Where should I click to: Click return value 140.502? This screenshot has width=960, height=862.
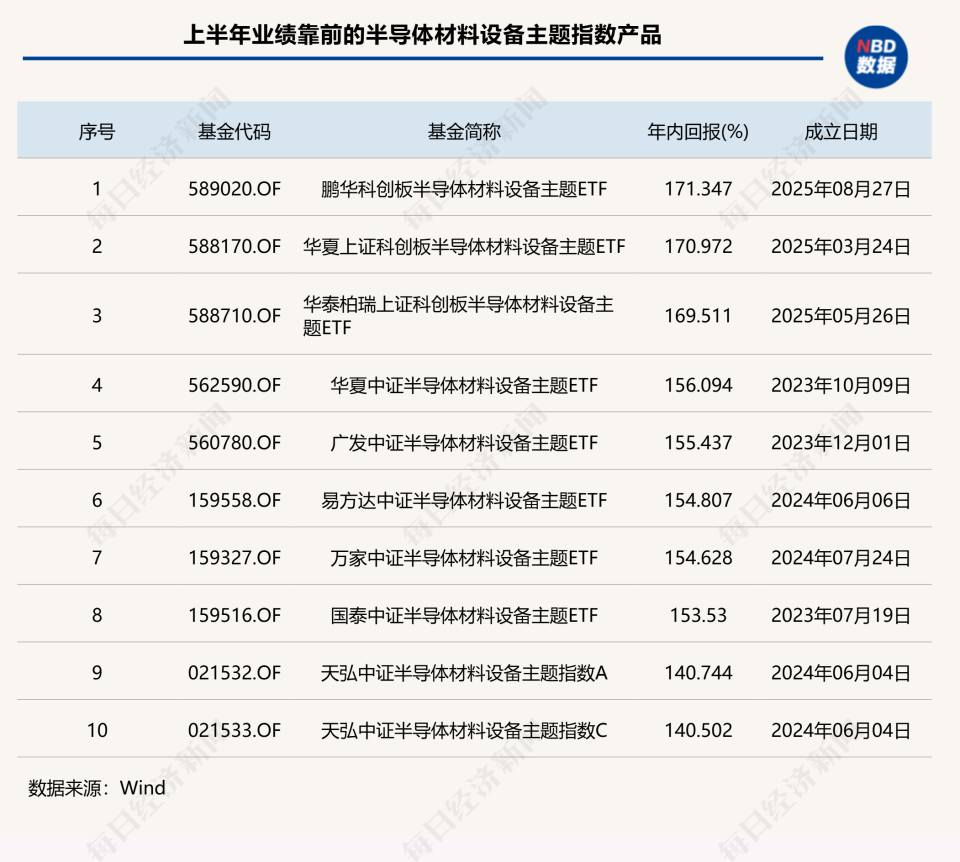698,730
